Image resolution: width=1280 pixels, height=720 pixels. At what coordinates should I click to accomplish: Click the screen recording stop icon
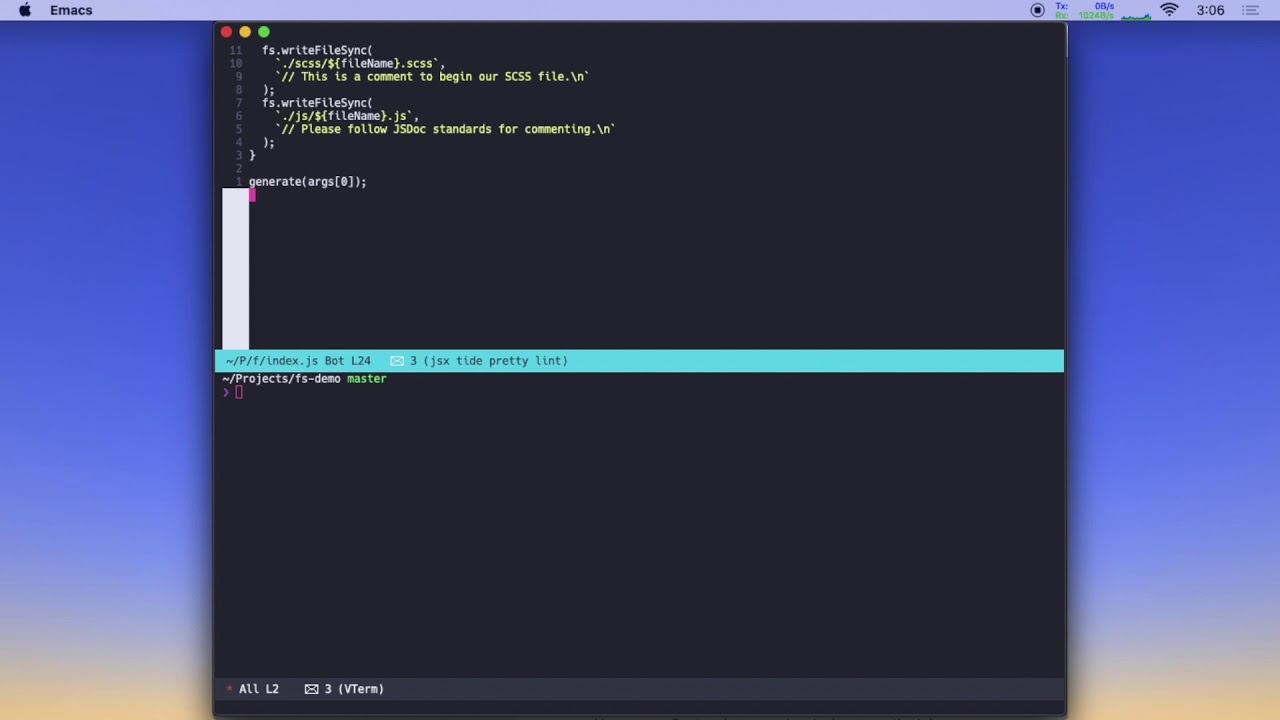click(1037, 10)
